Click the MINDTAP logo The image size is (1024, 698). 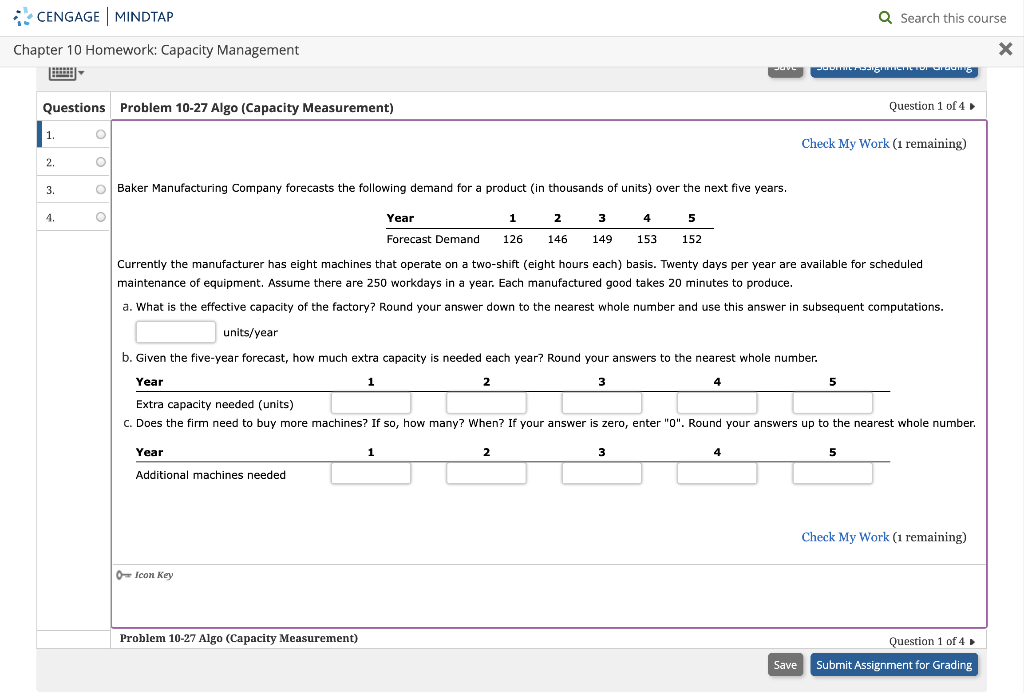[143, 16]
